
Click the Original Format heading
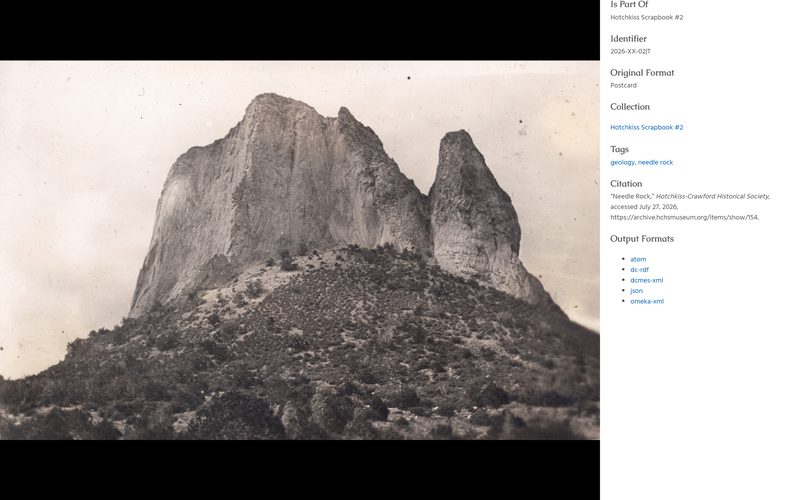tap(642, 72)
